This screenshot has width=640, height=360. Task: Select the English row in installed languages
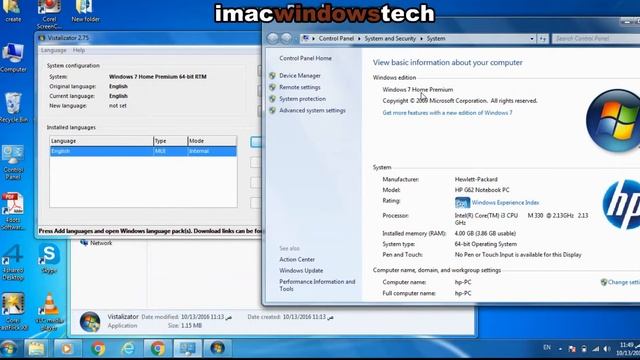tap(143, 151)
